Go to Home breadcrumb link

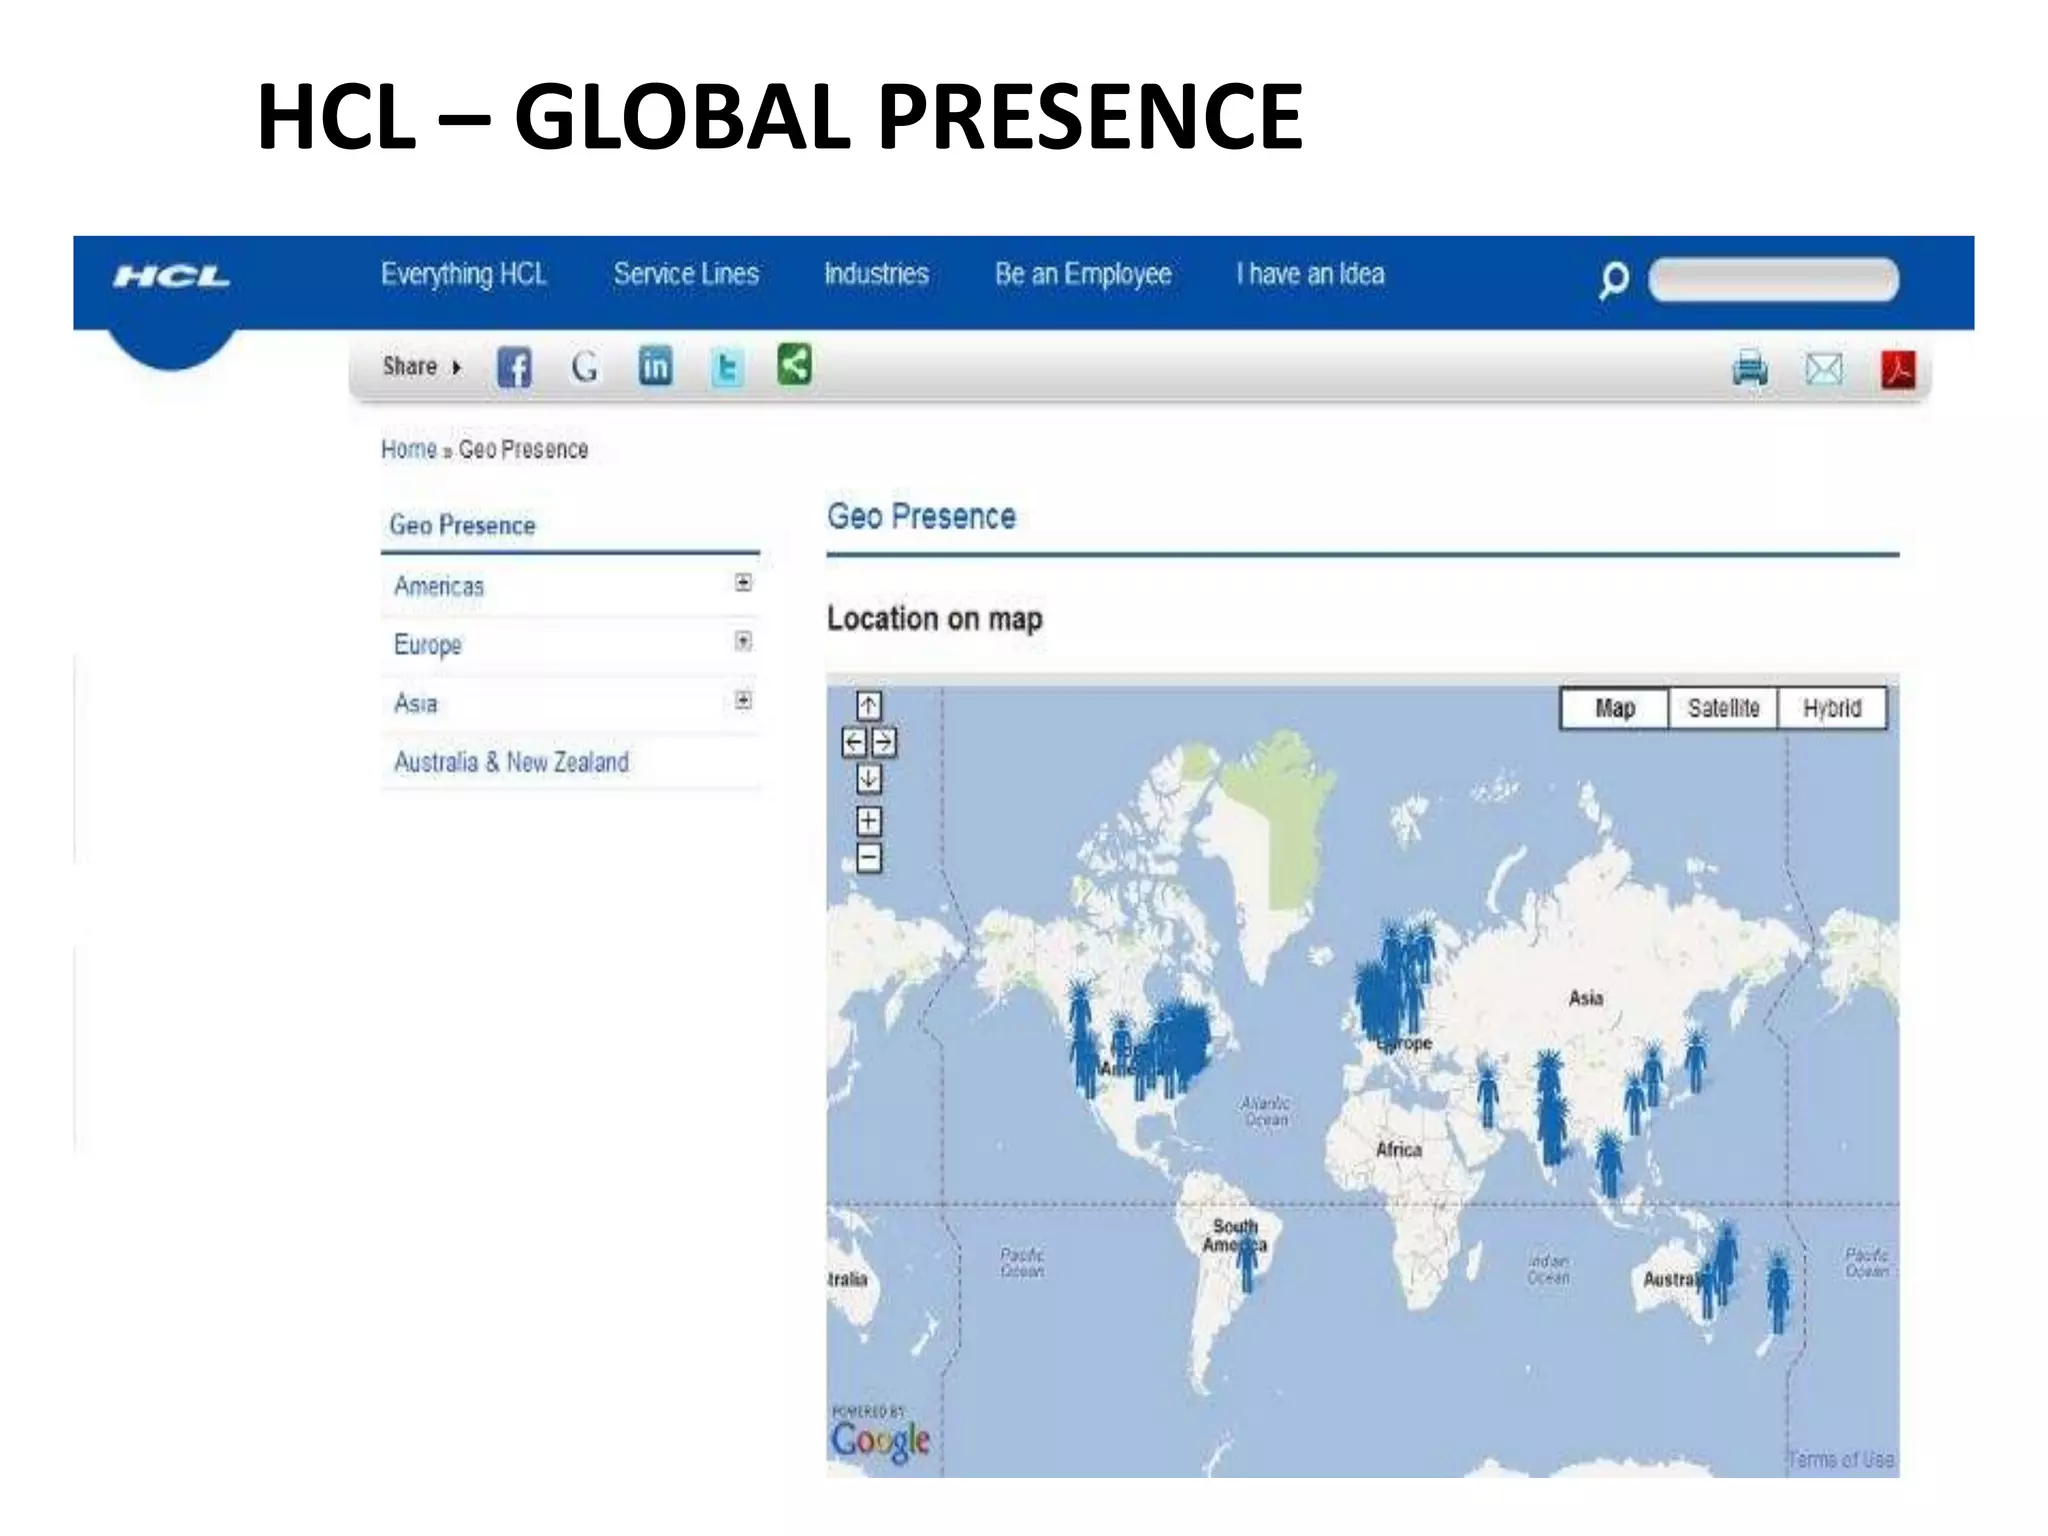[409, 450]
